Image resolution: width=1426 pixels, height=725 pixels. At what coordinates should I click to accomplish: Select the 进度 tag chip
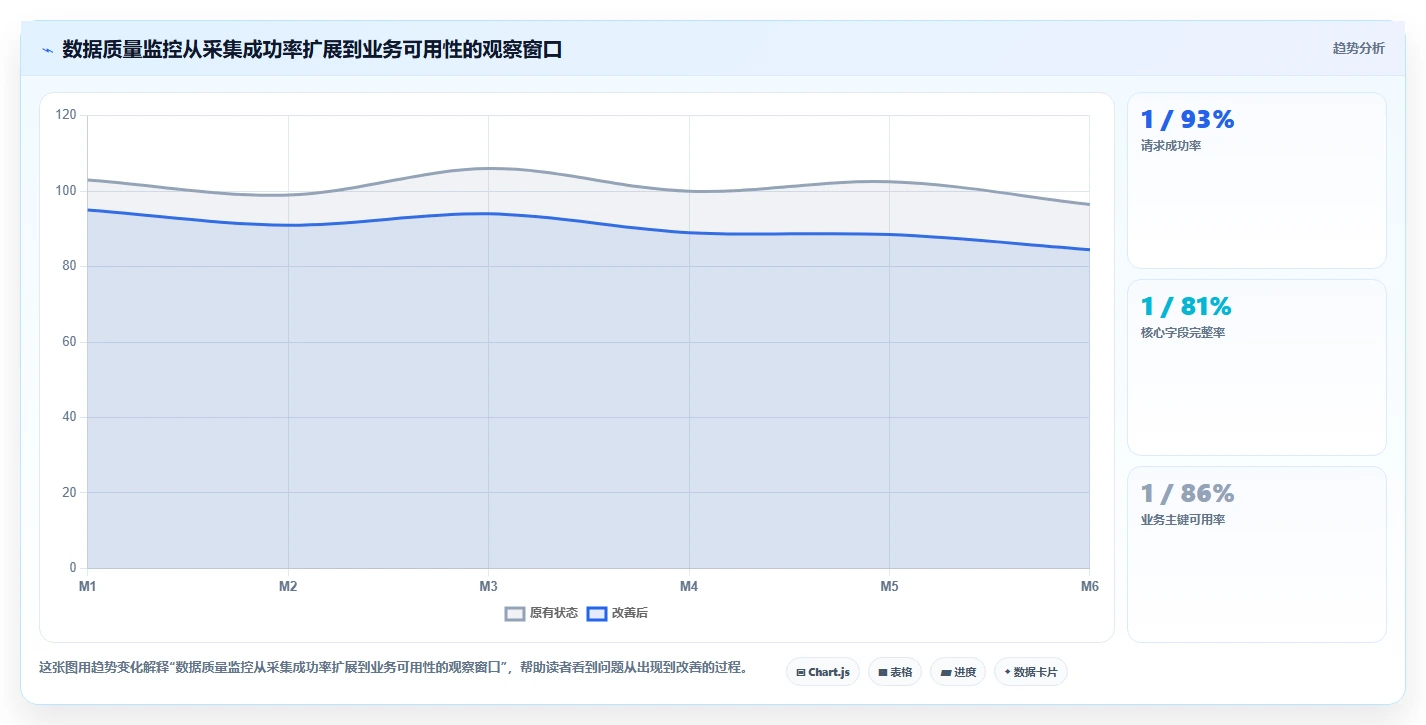958,672
